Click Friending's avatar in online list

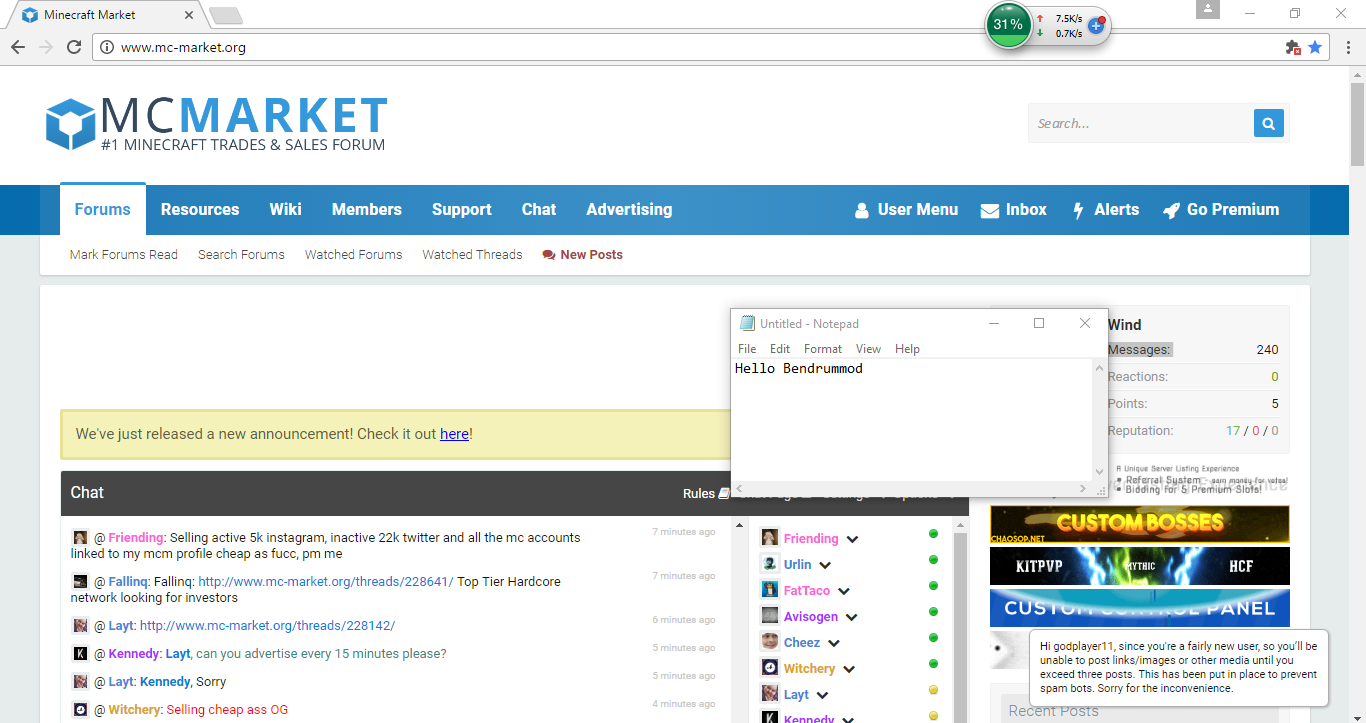(x=770, y=538)
